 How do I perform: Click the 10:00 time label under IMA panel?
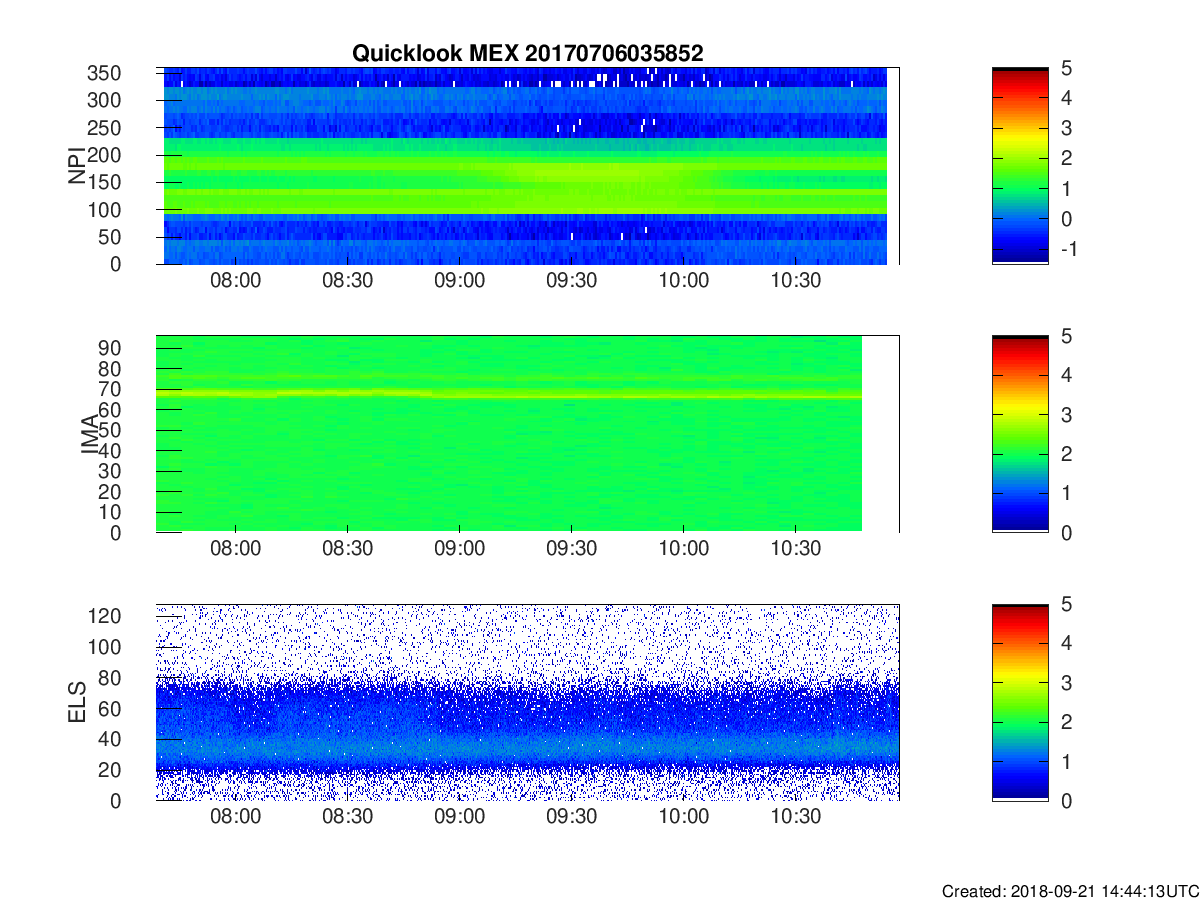pos(683,549)
